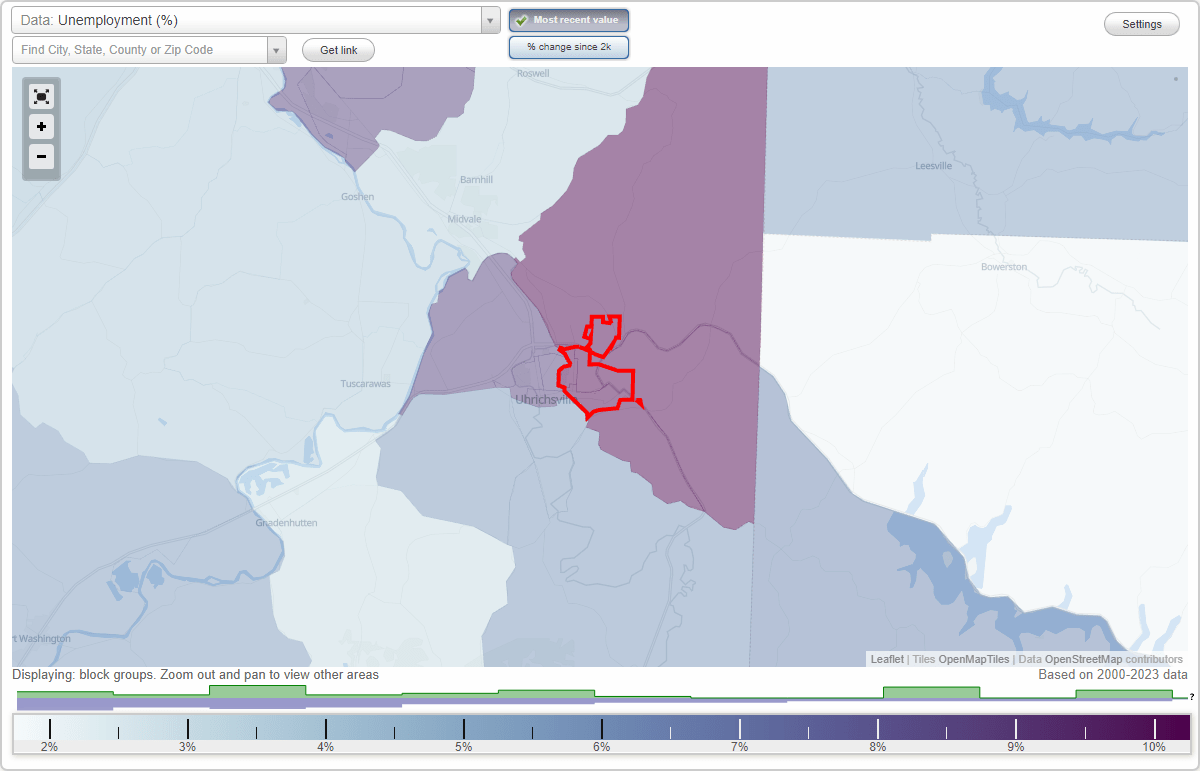
Task: Open the Data: Unemployment (%) dropdown
Action: click(x=250, y=18)
